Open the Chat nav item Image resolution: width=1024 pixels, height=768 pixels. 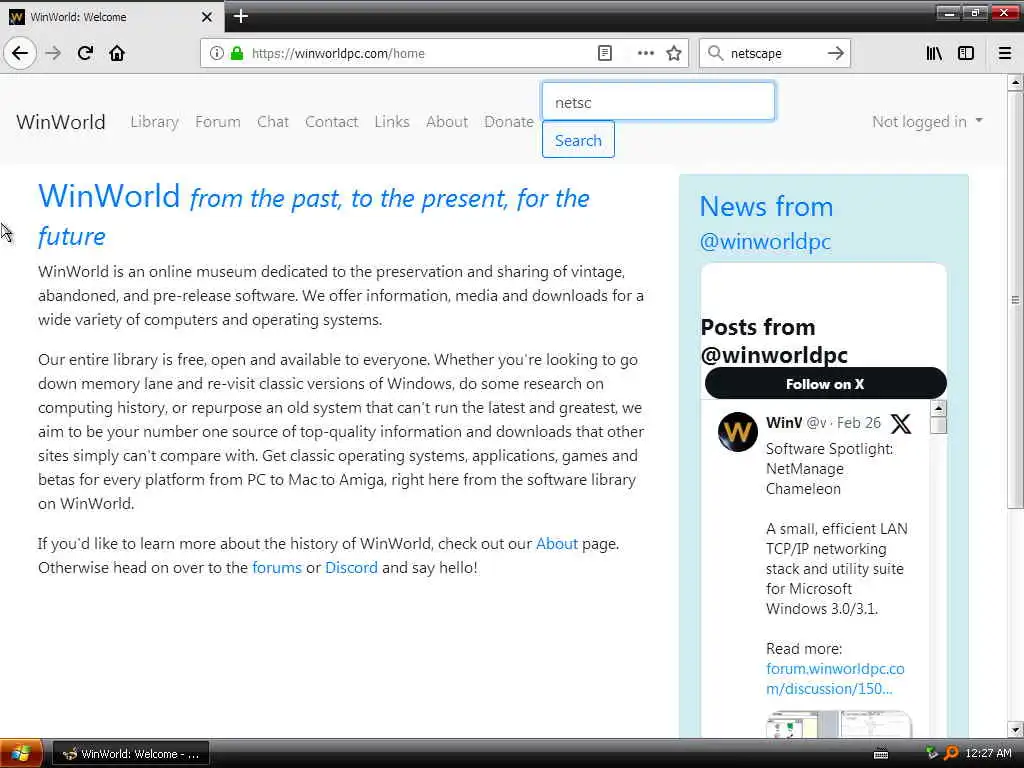point(272,121)
